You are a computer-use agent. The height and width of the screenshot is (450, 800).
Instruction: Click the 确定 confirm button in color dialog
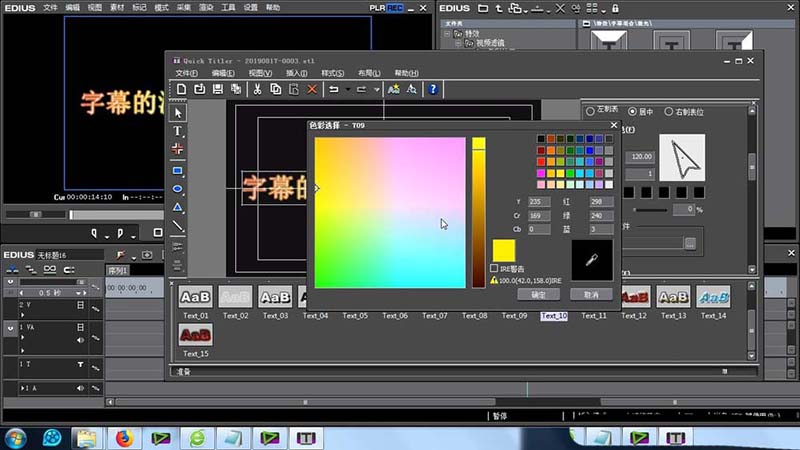[x=538, y=294]
